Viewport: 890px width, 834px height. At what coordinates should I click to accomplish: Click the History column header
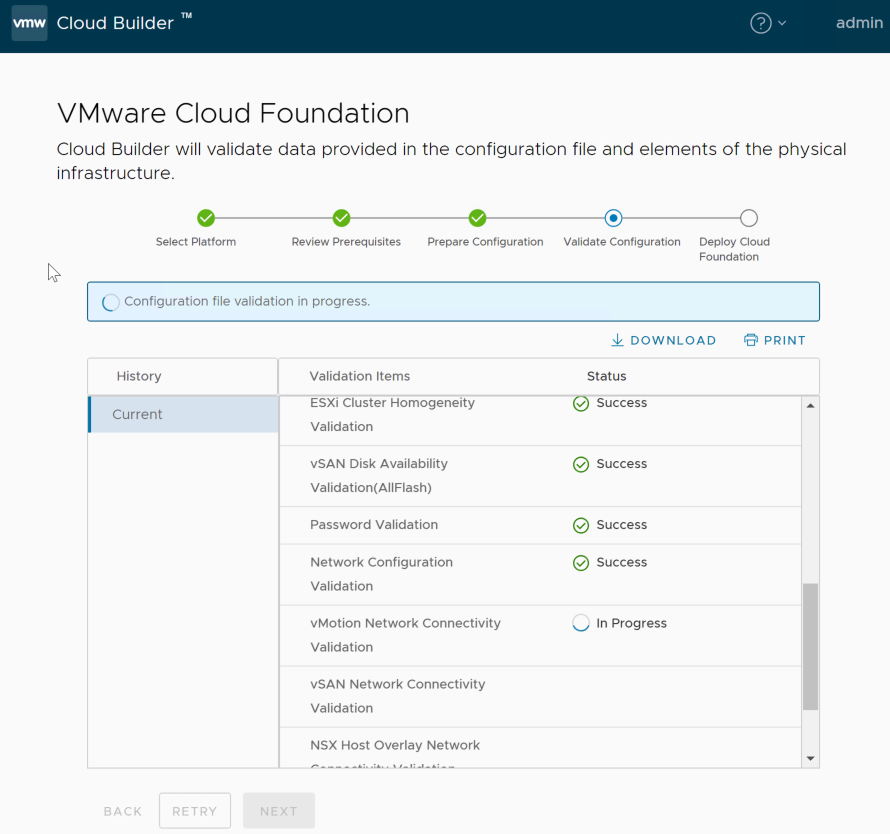(139, 376)
